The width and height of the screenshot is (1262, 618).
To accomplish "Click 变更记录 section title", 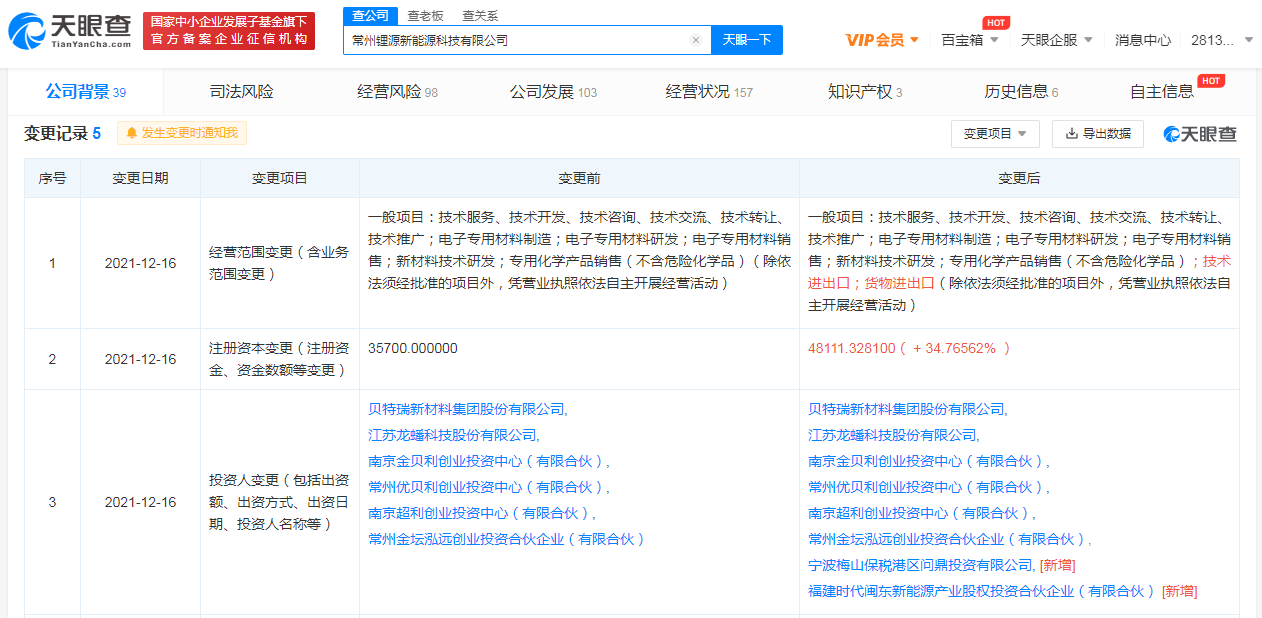I will 56,133.
